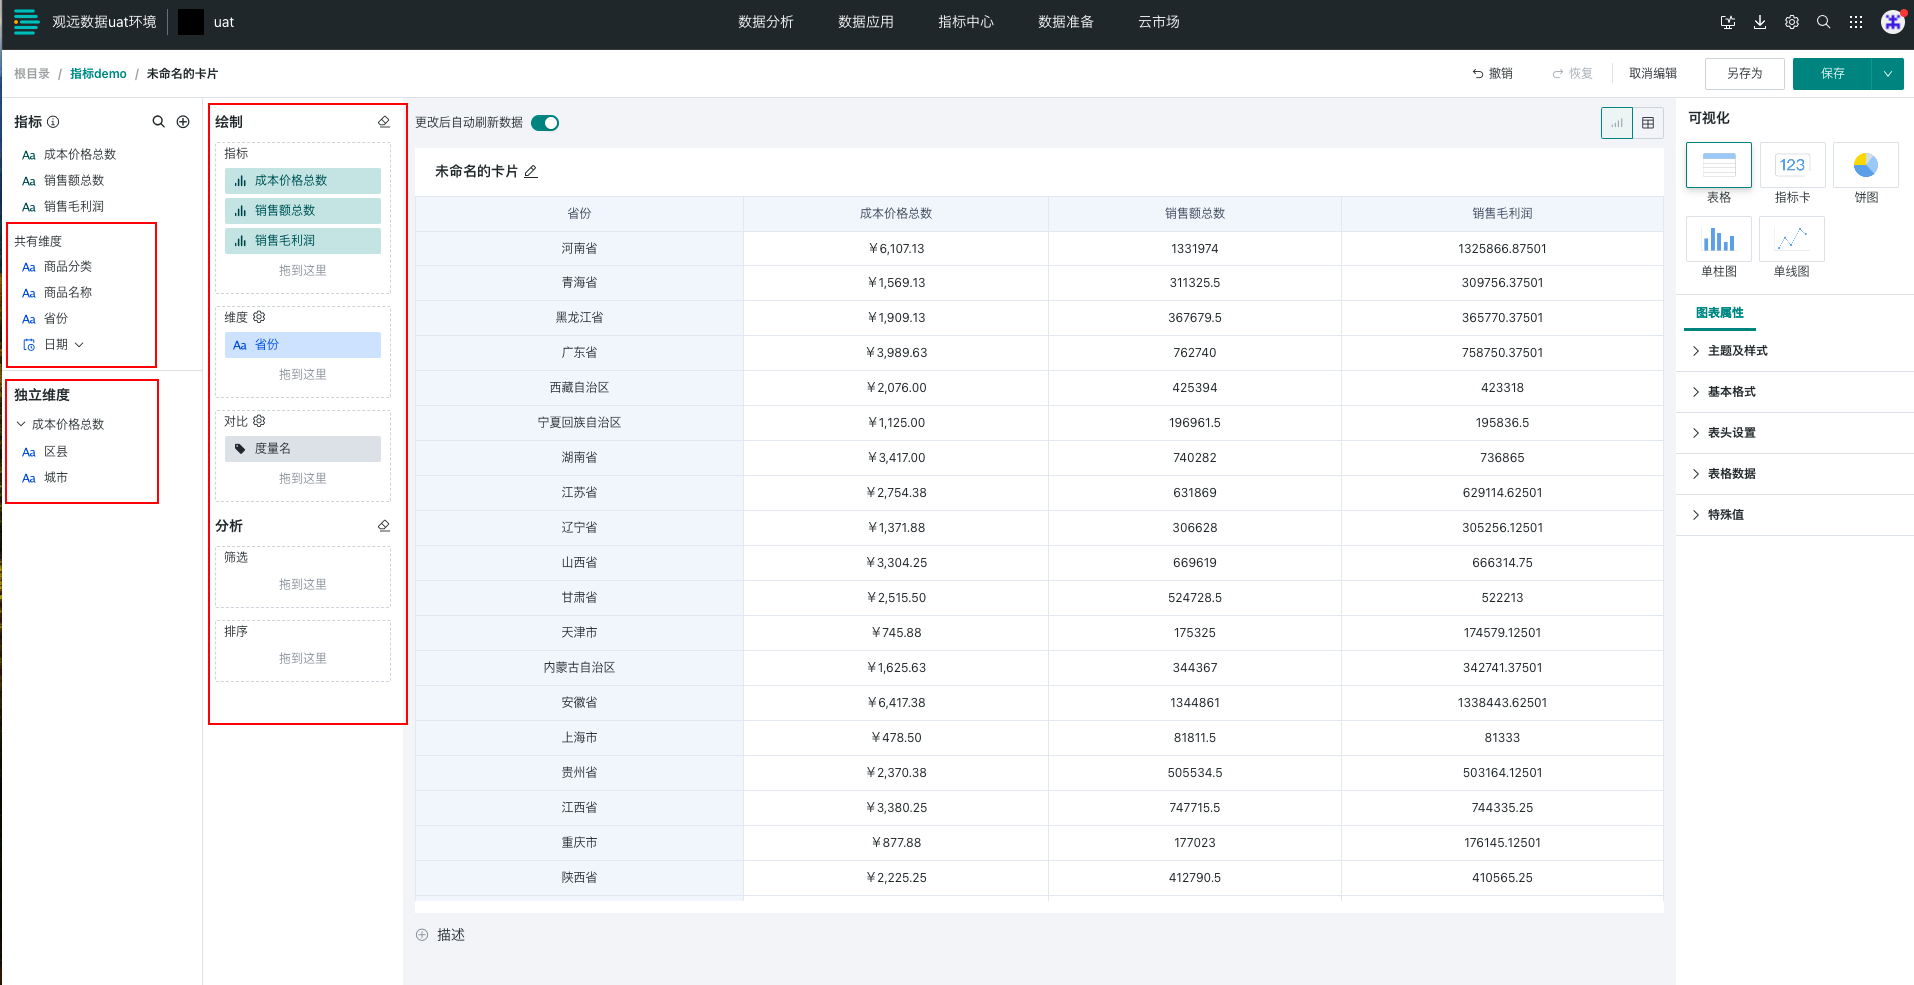Choose the 单柱图 bar chart type

[x=1718, y=240]
